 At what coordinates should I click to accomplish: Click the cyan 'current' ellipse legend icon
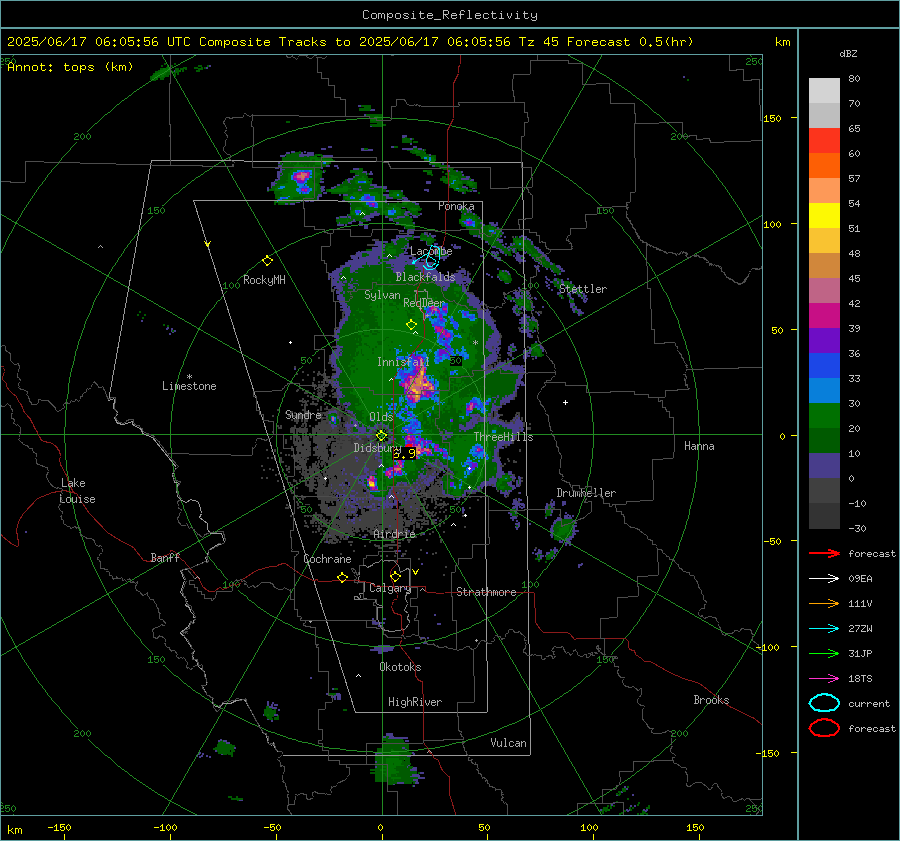824,703
